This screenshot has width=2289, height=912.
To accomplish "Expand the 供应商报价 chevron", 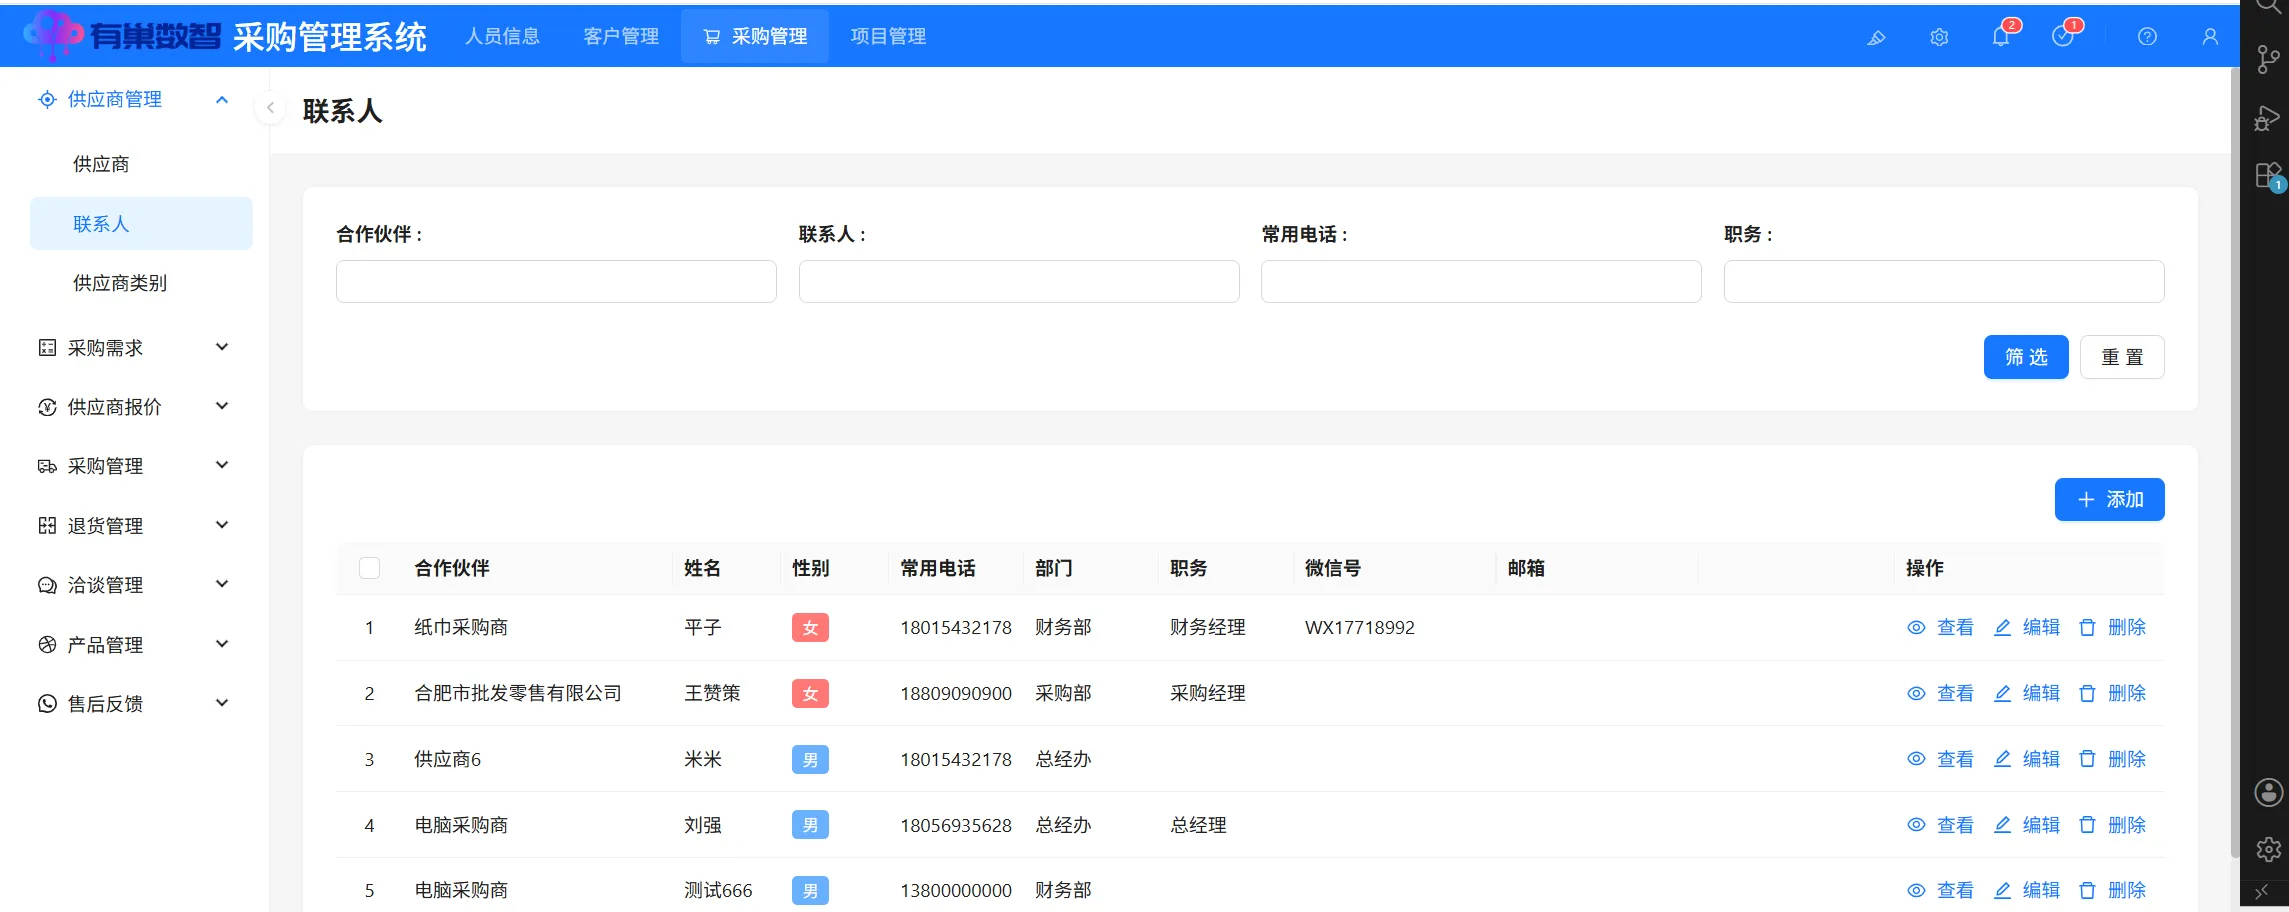I will point(222,406).
